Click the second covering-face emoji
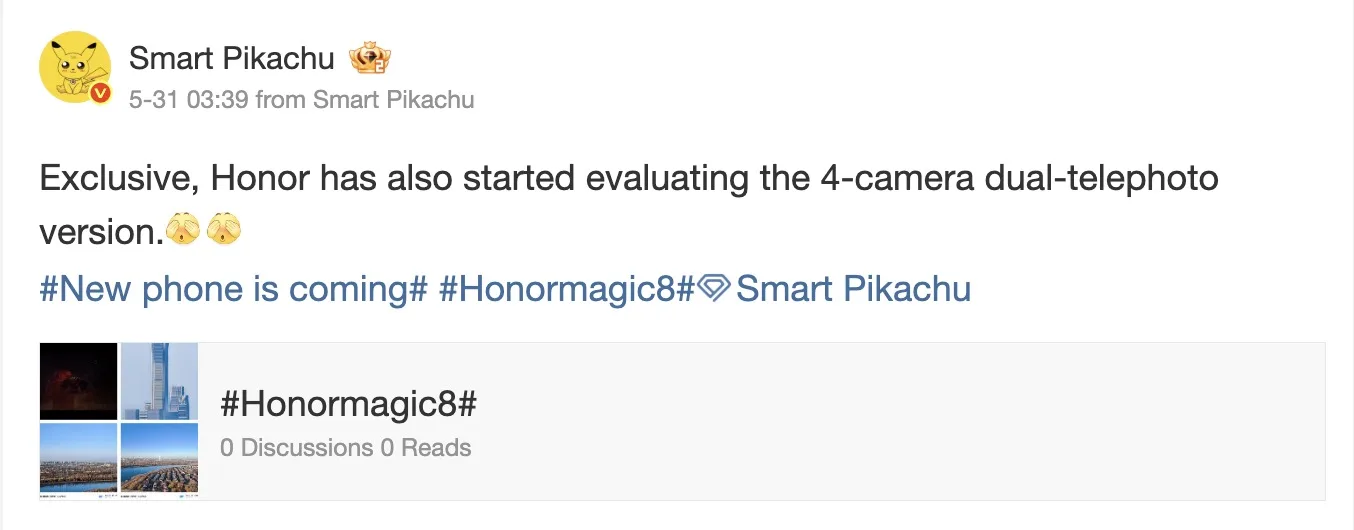 click(x=224, y=232)
